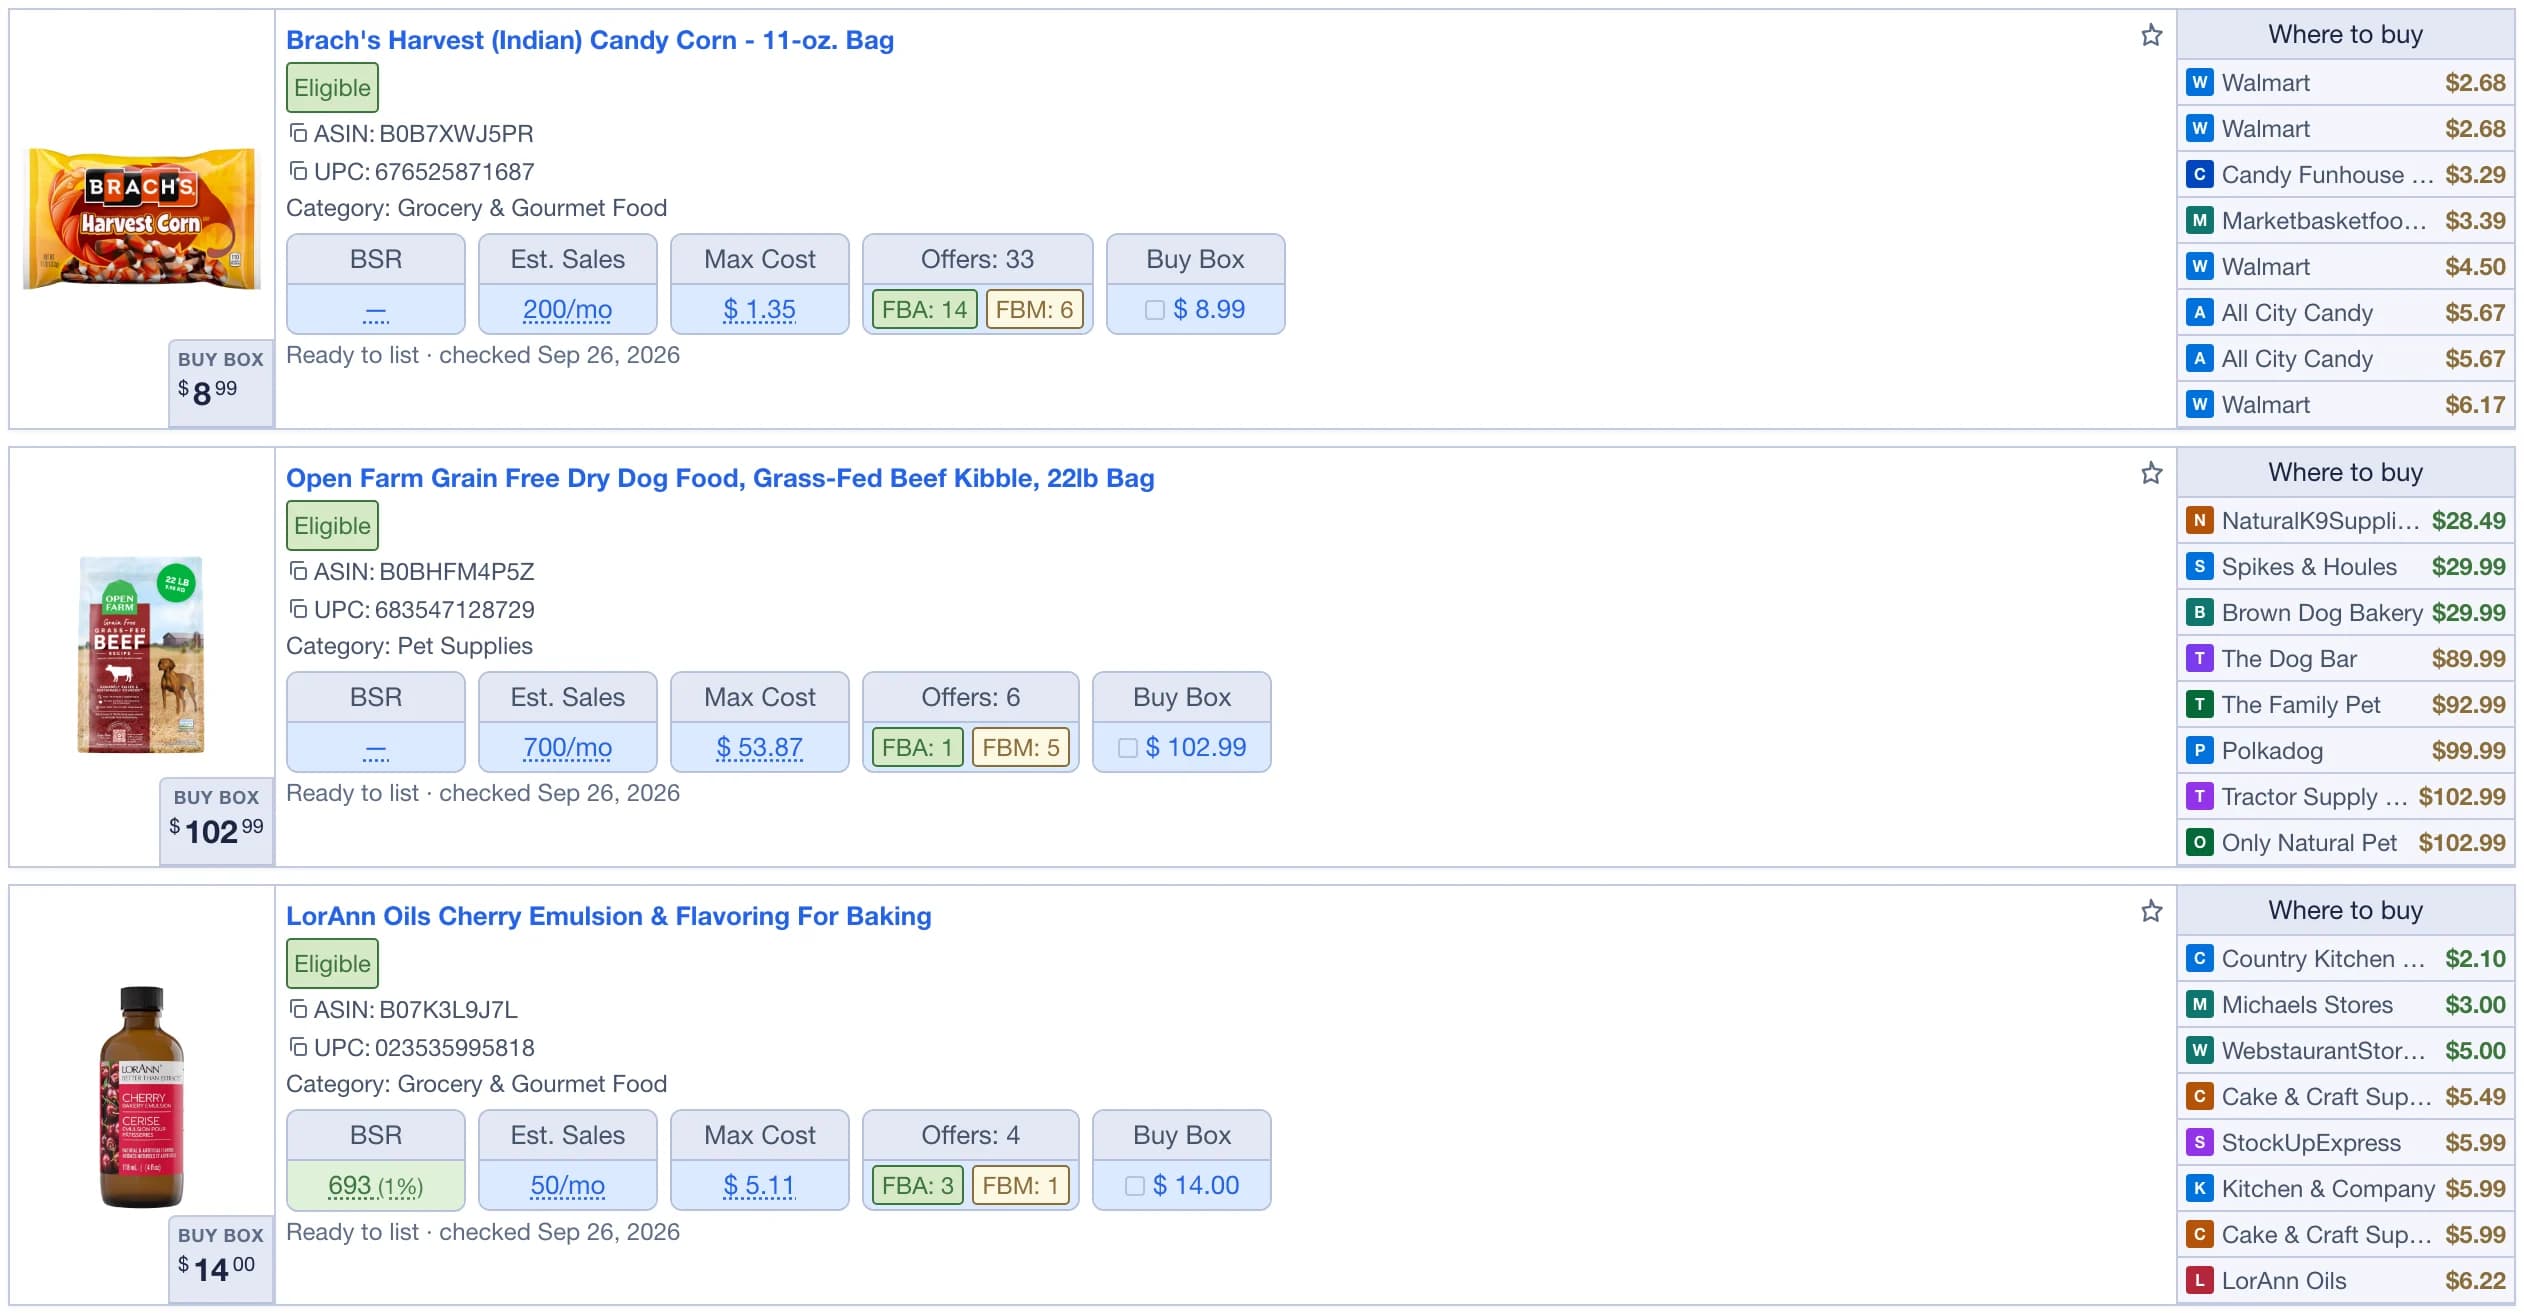Click Open Farm Beef dog food image
2524x1314 pixels.
tap(141, 655)
